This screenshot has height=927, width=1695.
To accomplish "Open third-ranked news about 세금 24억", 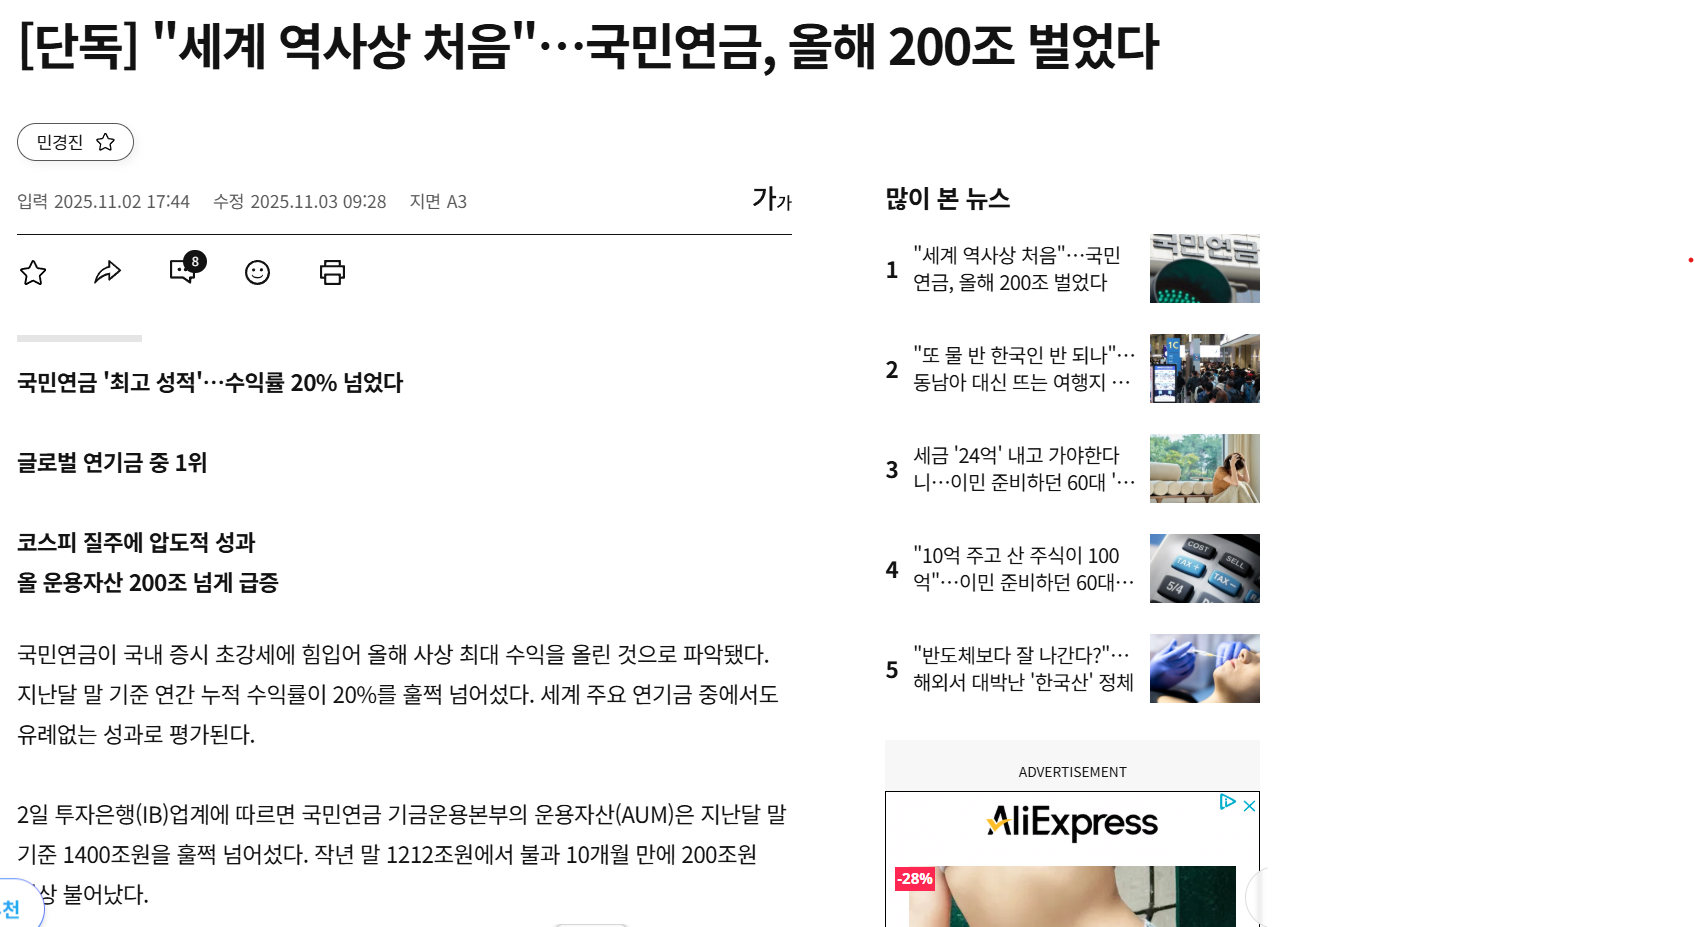I will pos(1022,469).
